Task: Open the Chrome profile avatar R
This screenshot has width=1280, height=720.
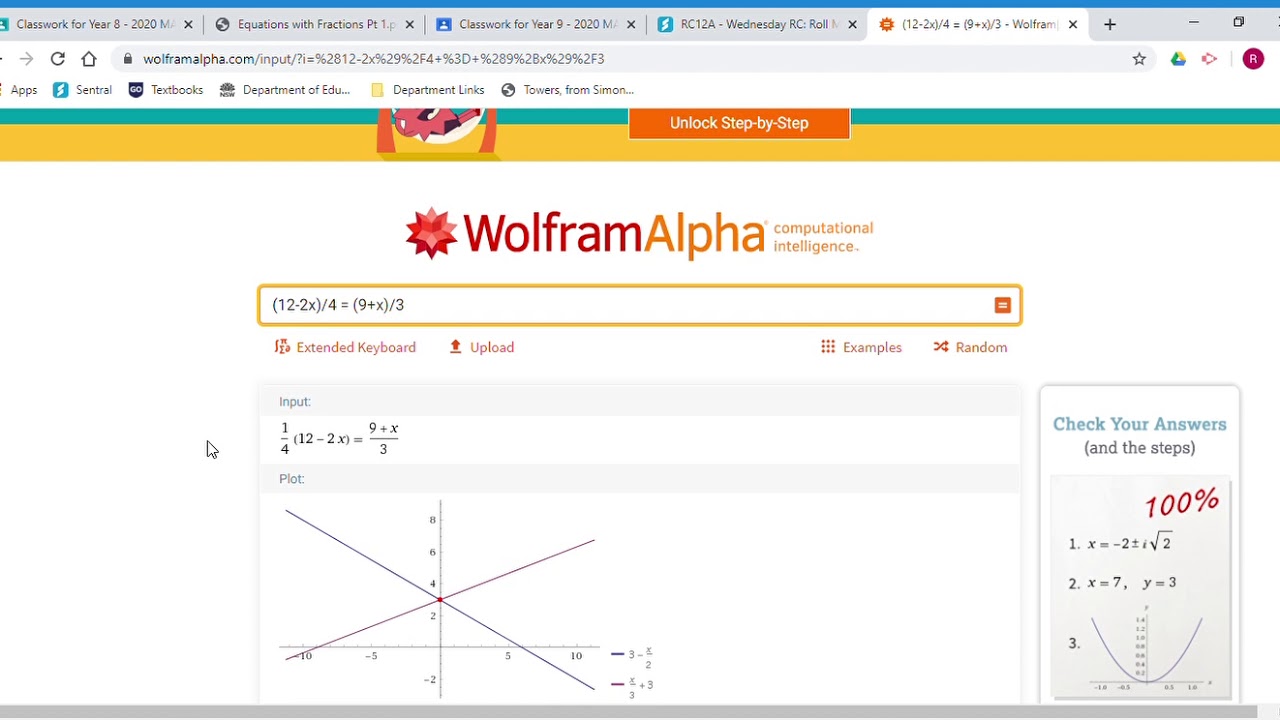Action: (1253, 59)
